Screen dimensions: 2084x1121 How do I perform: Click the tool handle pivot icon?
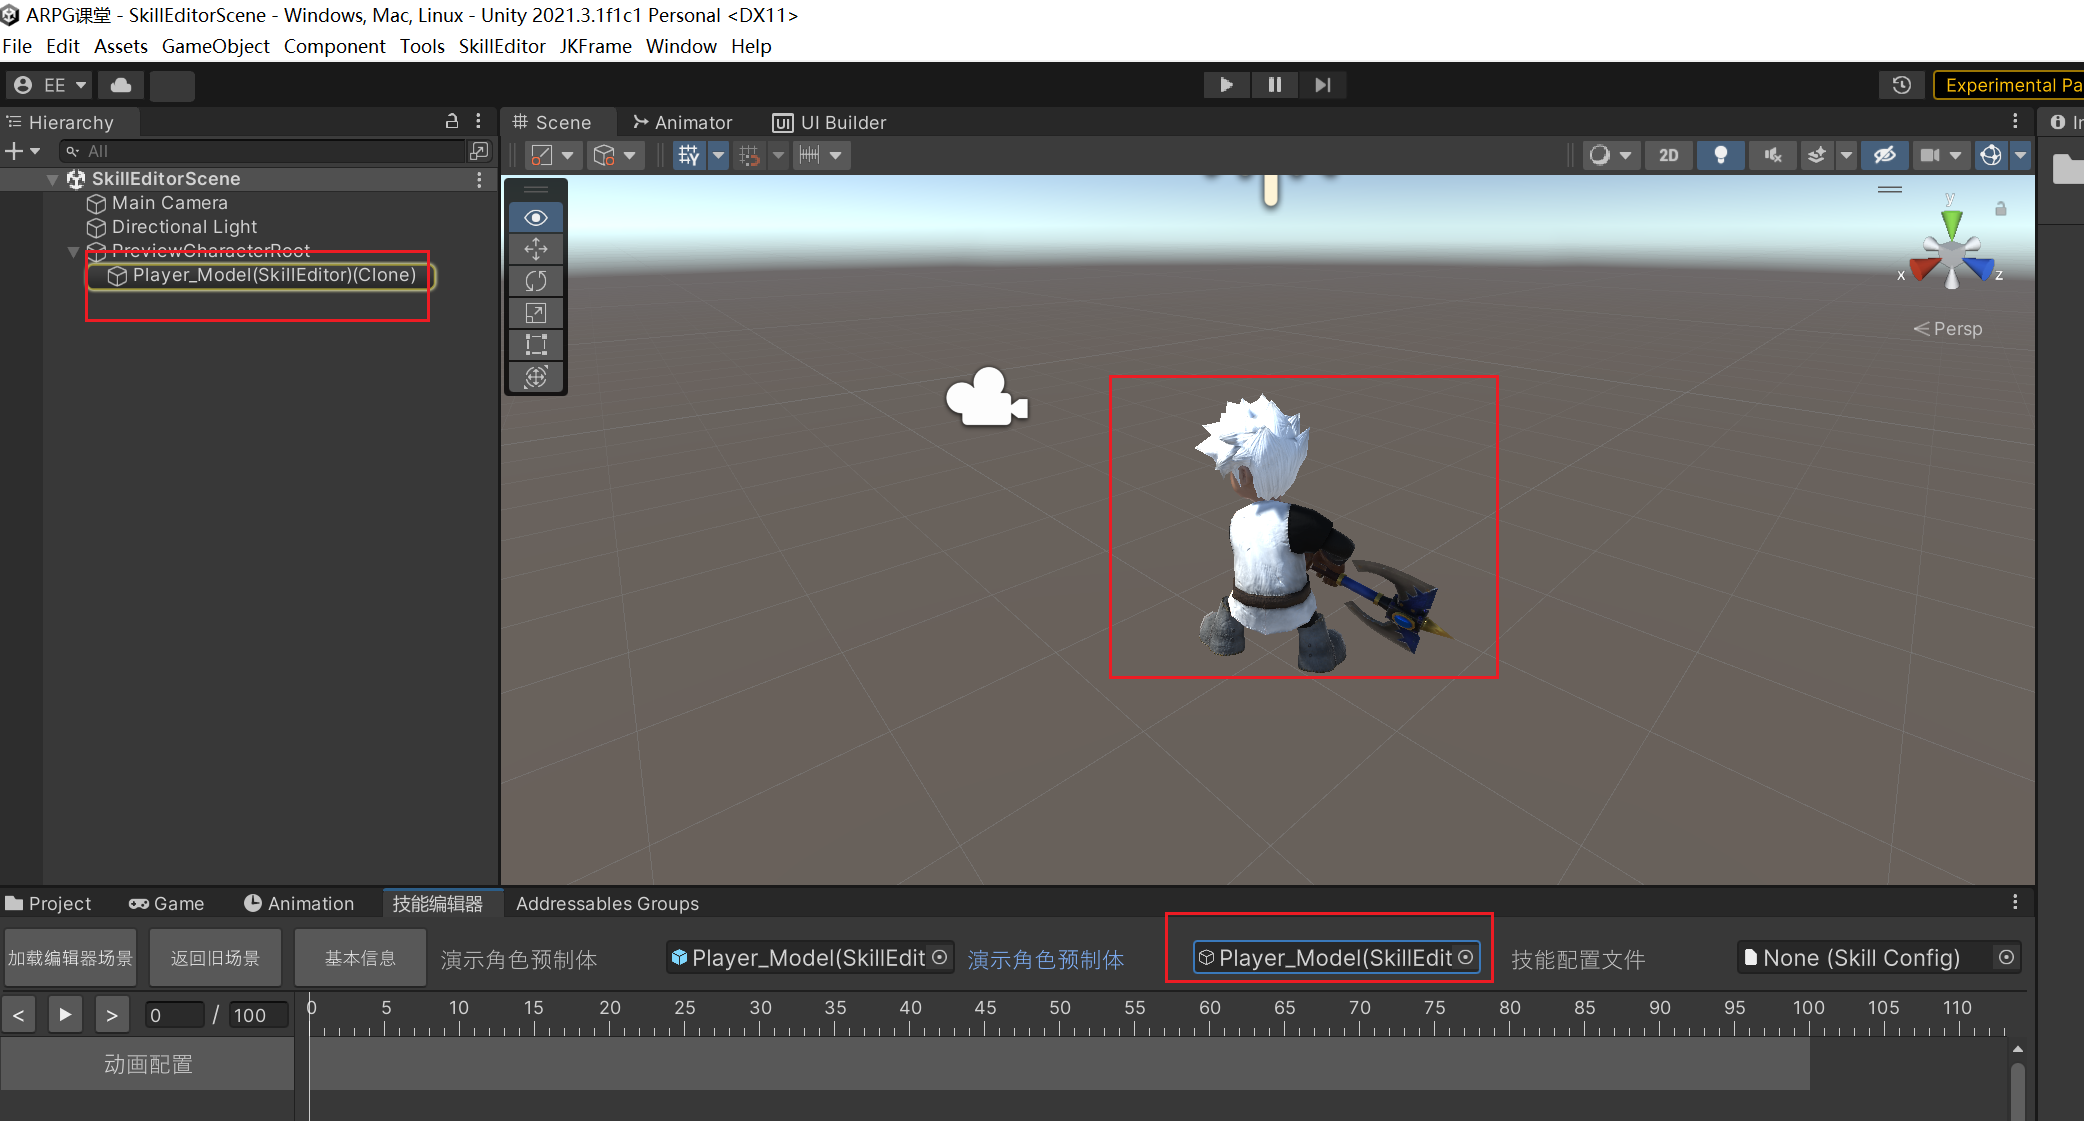541,155
